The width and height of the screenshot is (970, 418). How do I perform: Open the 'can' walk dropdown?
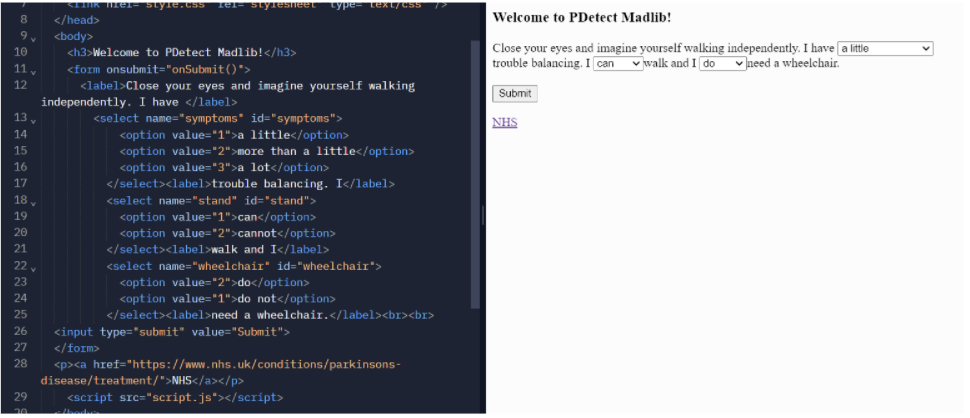[618, 63]
